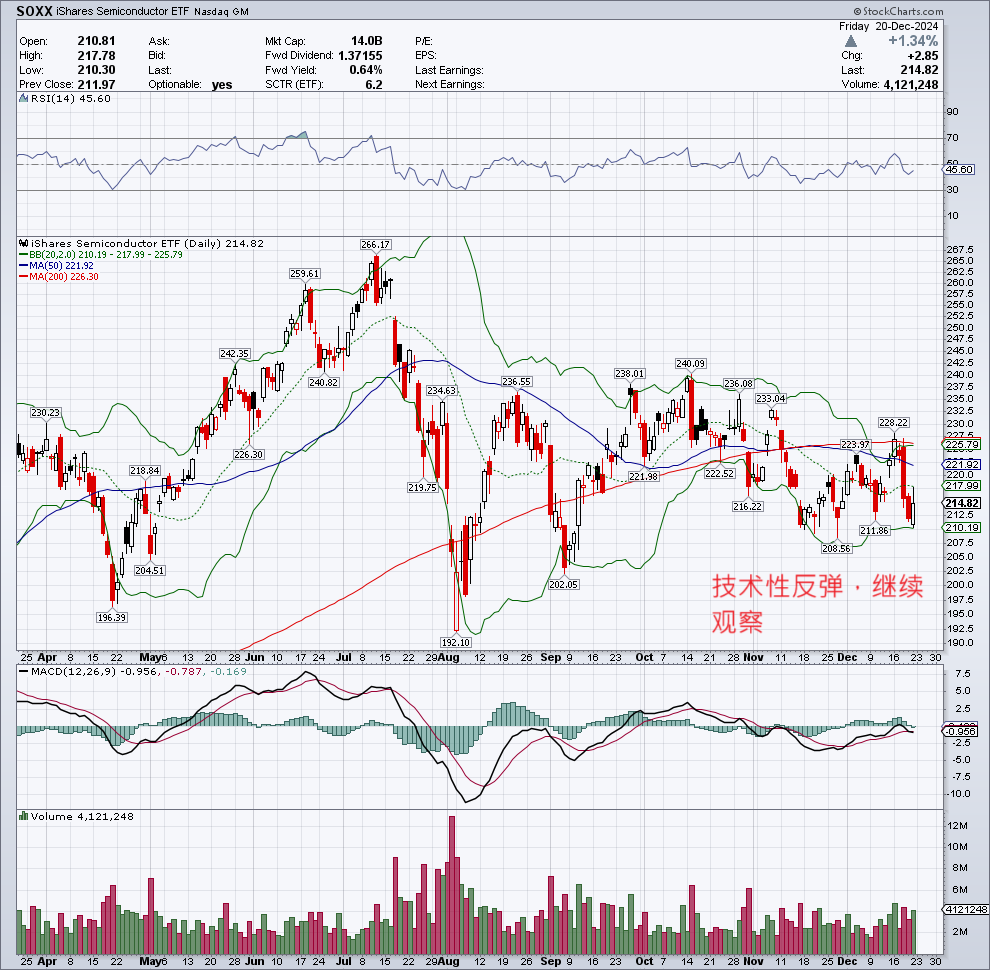Click the 259.61 high price label
The image size is (990, 970).
304,273
